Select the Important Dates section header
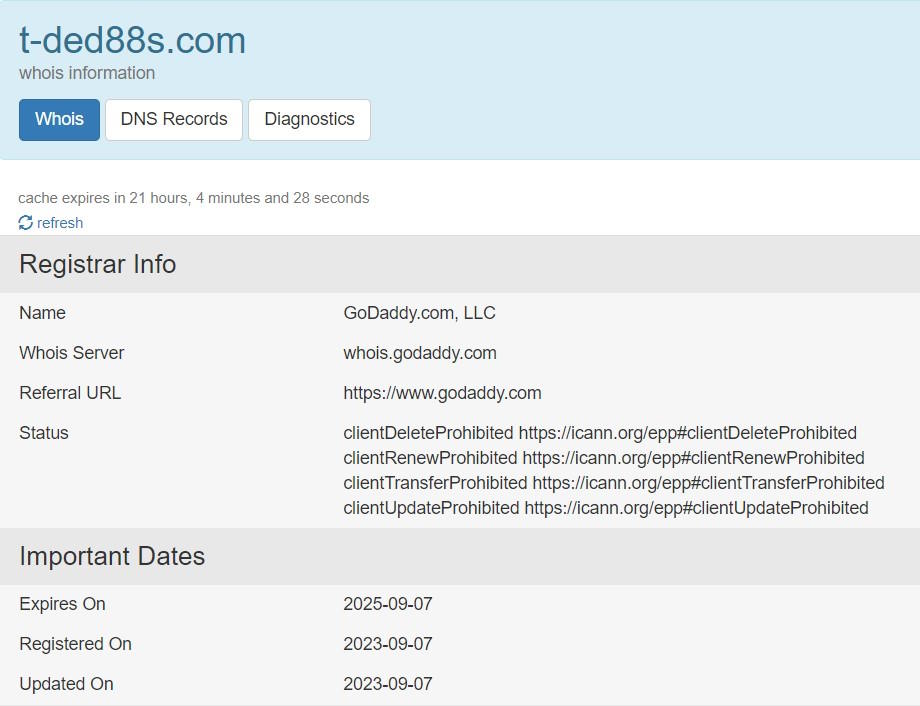 tap(113, 556)
